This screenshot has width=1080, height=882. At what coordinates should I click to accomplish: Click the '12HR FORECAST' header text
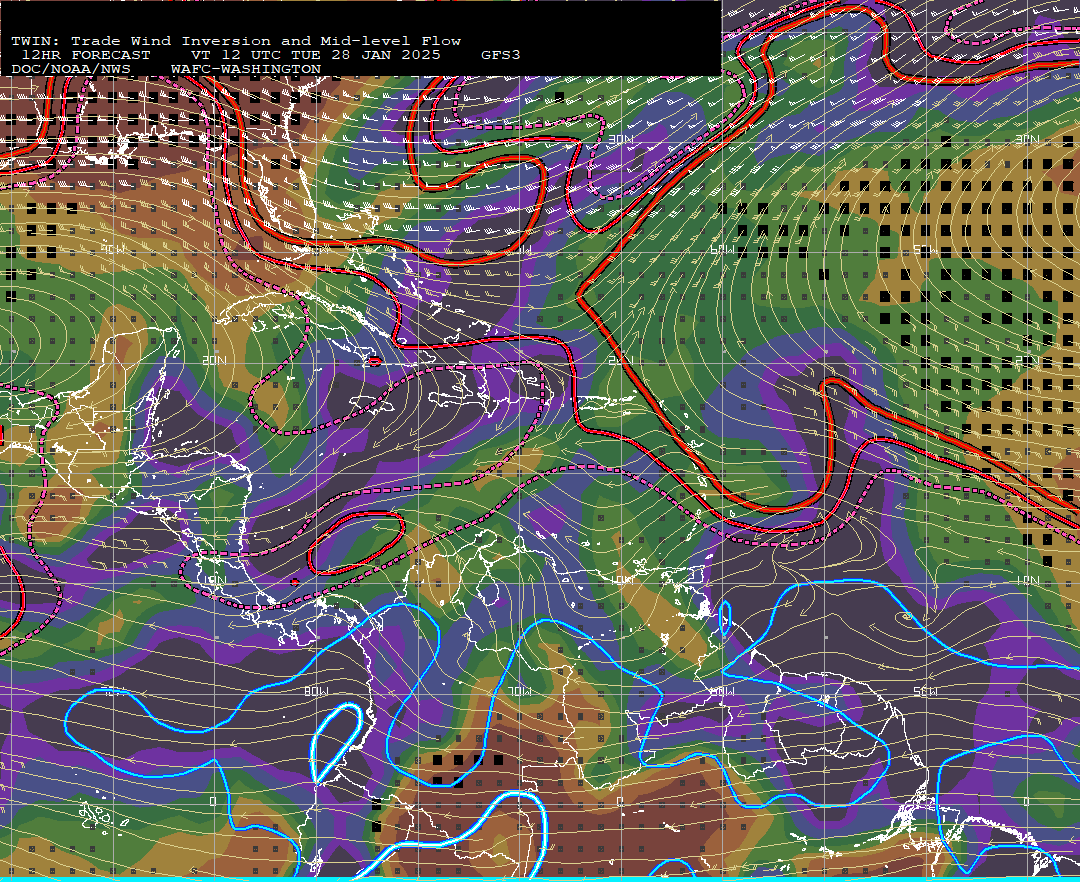[x=86, y=55]
